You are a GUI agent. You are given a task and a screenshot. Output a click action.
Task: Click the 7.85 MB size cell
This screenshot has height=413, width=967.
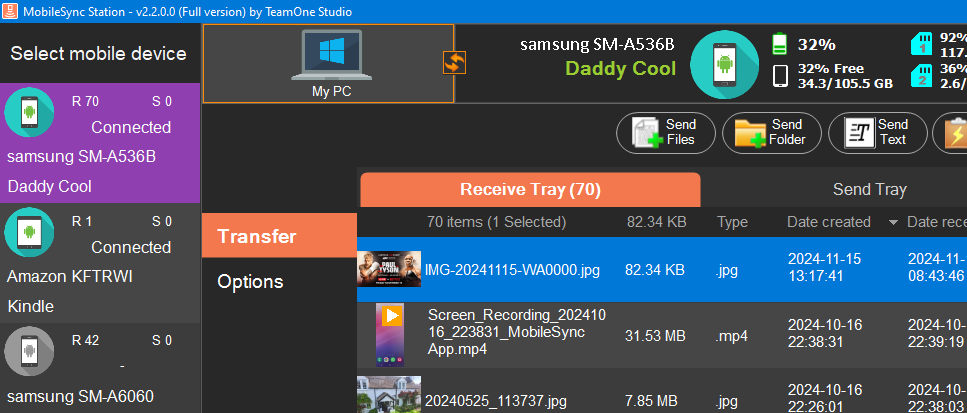[x=651, y=400]
